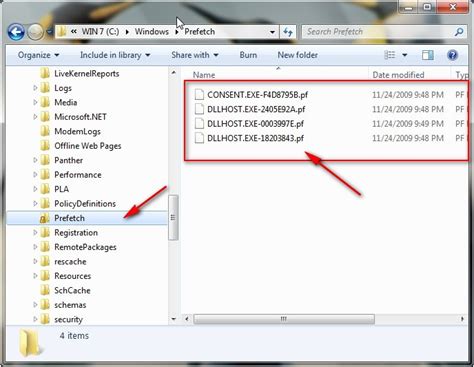Expand the Logs folder node

click(x=35, y=88)
